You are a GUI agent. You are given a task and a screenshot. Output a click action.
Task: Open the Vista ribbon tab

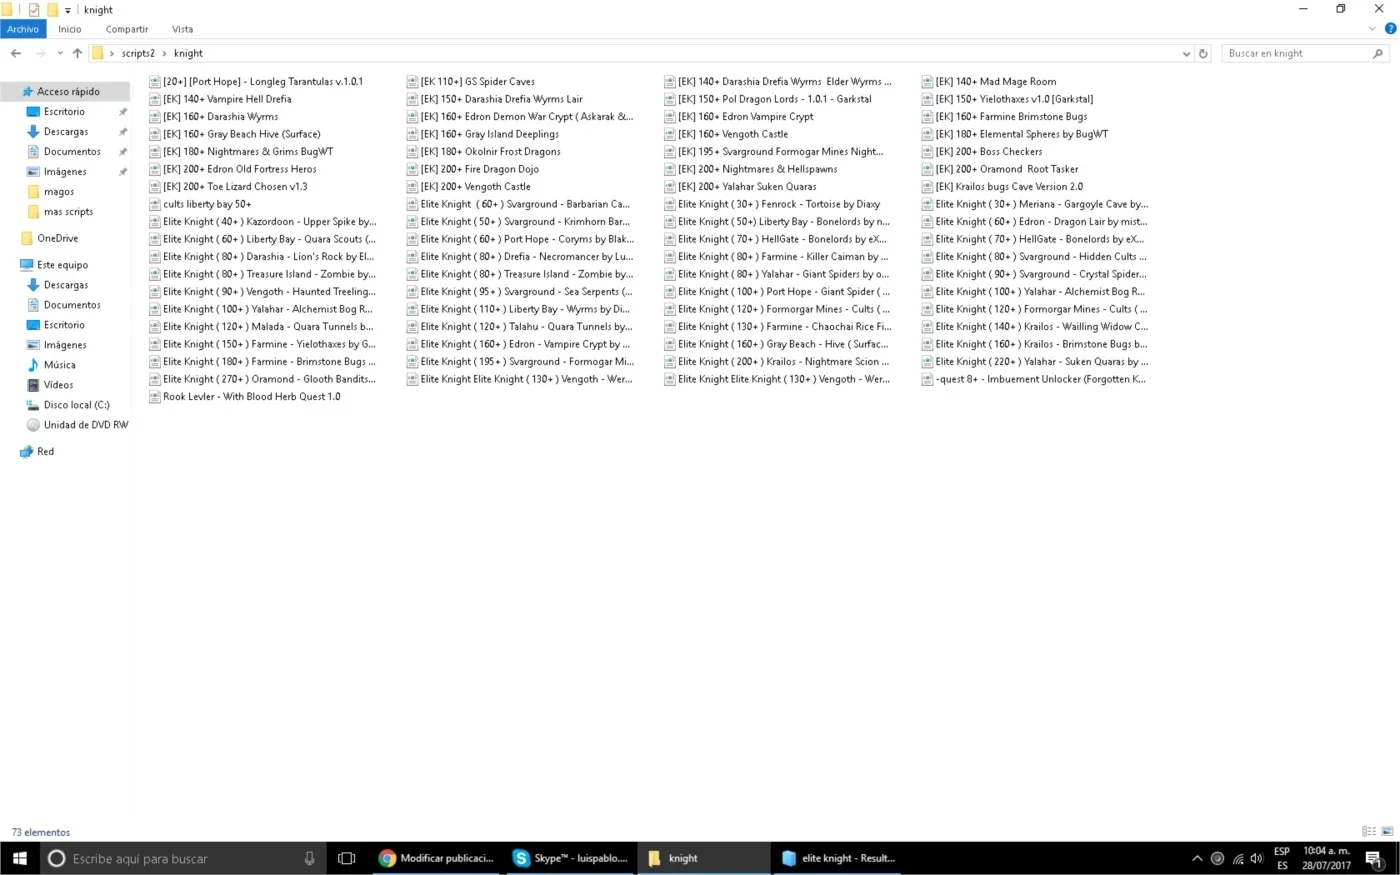click(x=182, y=29)
